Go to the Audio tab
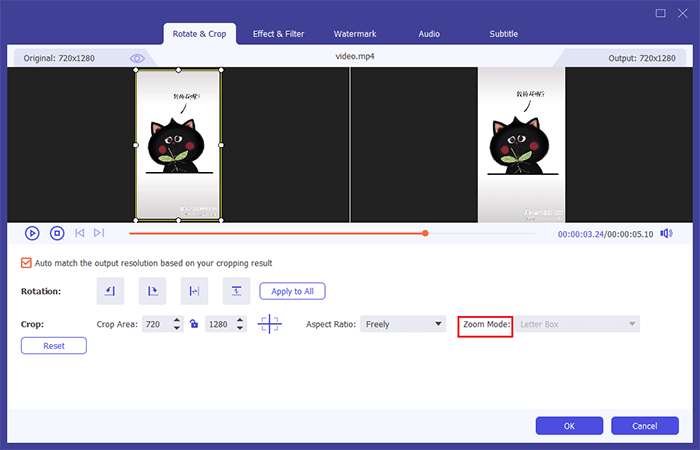700x450 pixels. pos(429,34)
